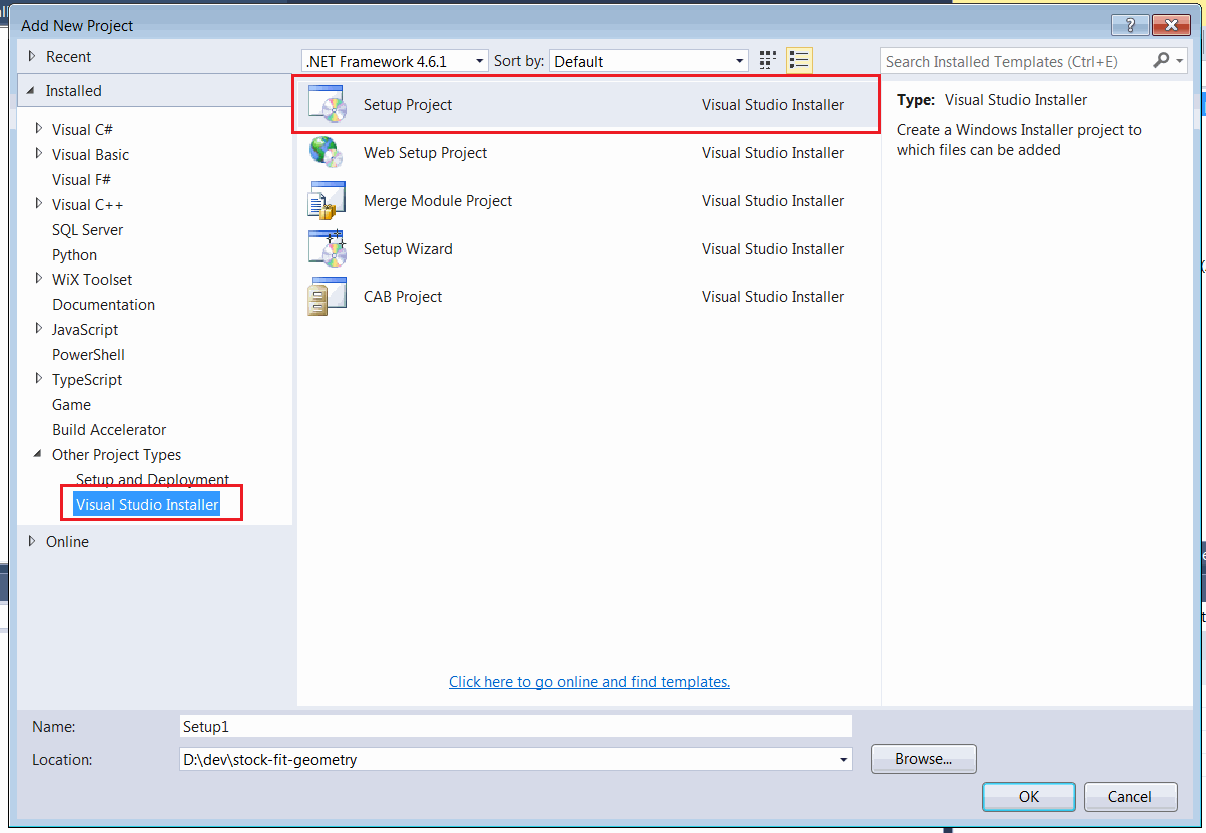
Task: Choose the Web Setup Project template
Action: [x=586, y=152]
